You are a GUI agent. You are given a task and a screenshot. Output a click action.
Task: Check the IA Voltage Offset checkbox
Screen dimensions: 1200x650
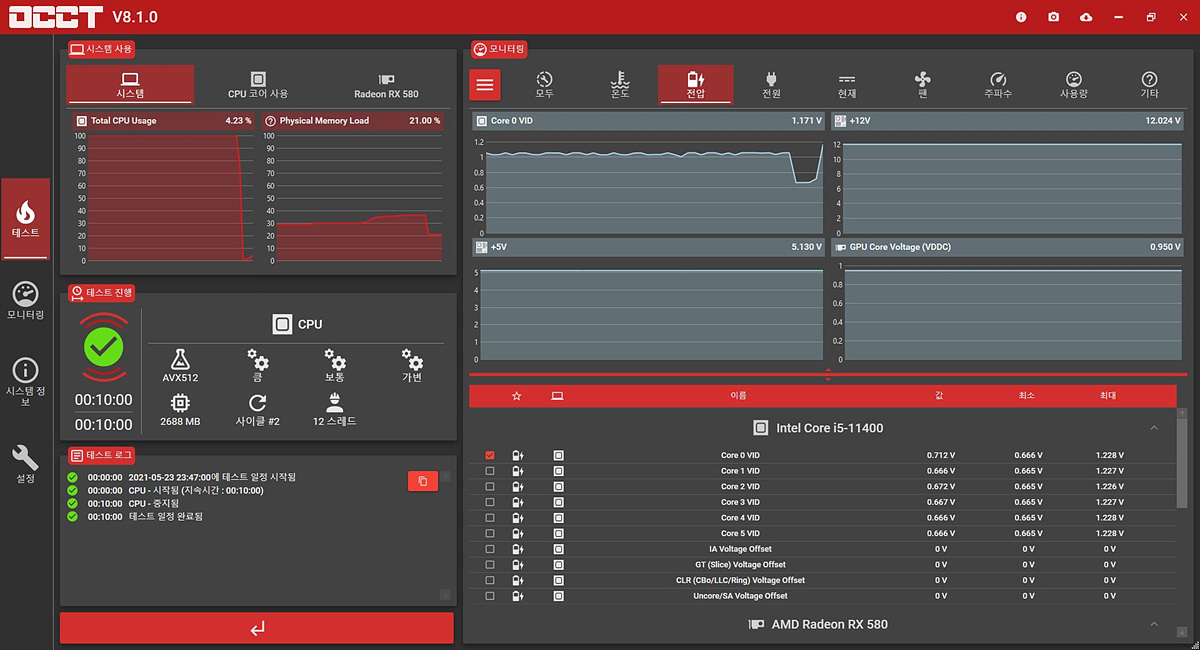pyautogui.click(x=489, y=549)
